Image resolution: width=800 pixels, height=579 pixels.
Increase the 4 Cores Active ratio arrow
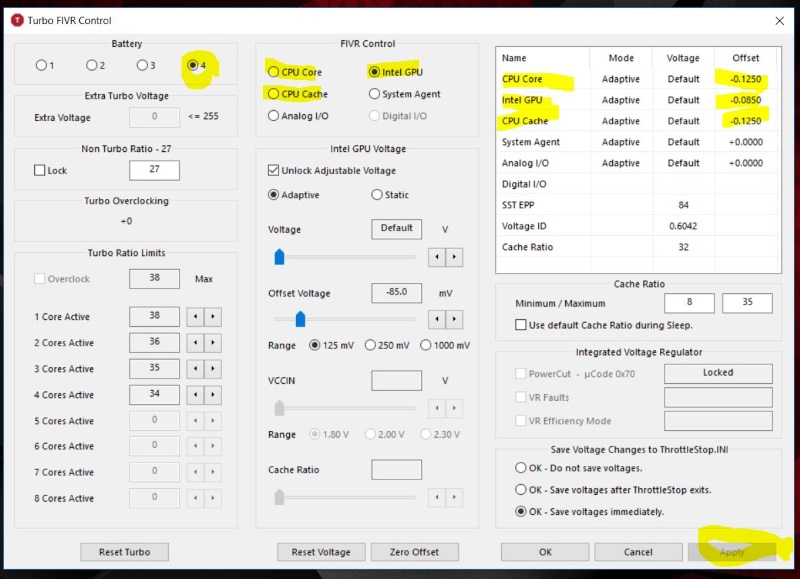pos(213,395)
